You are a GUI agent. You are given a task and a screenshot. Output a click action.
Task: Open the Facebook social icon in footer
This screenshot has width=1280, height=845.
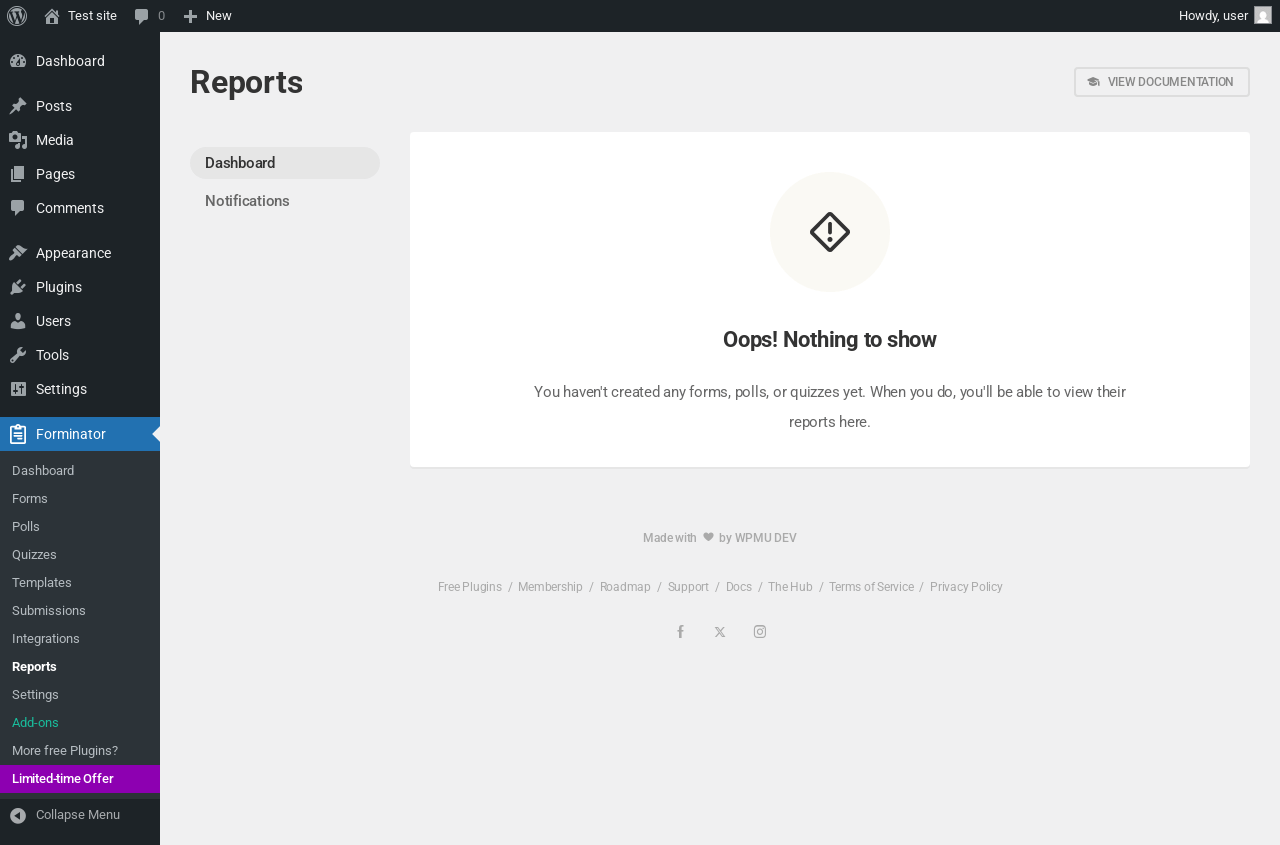tap(680, 631)
